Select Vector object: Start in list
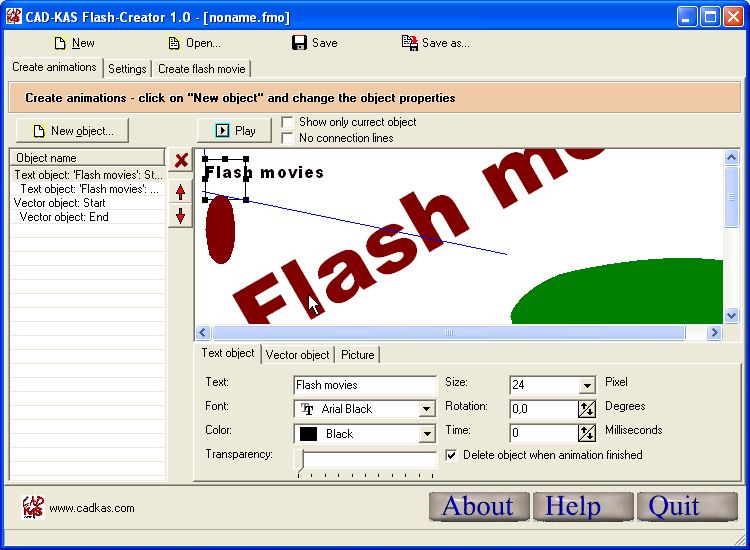The width and height of the screenshot is (750, 550). click(x=88, y=203)
